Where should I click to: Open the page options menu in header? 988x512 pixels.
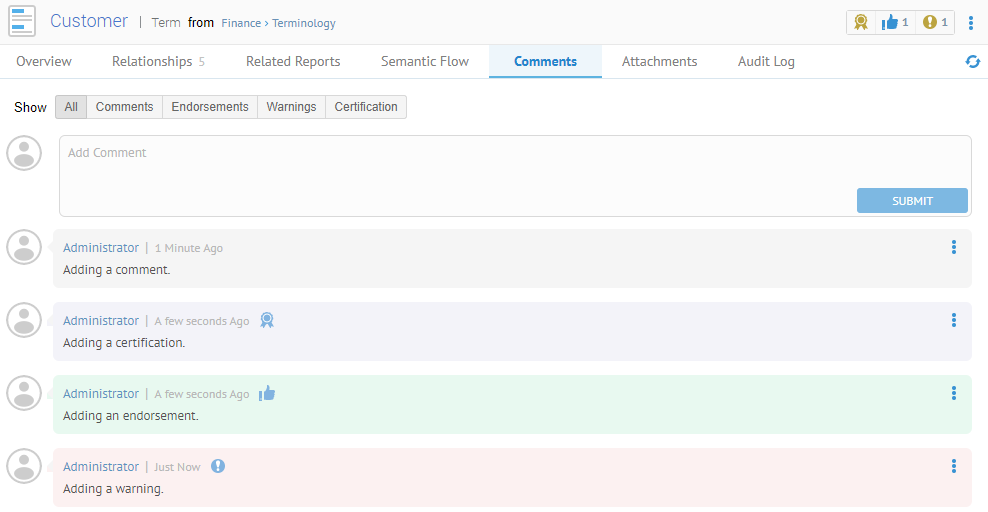coord(971,22)
